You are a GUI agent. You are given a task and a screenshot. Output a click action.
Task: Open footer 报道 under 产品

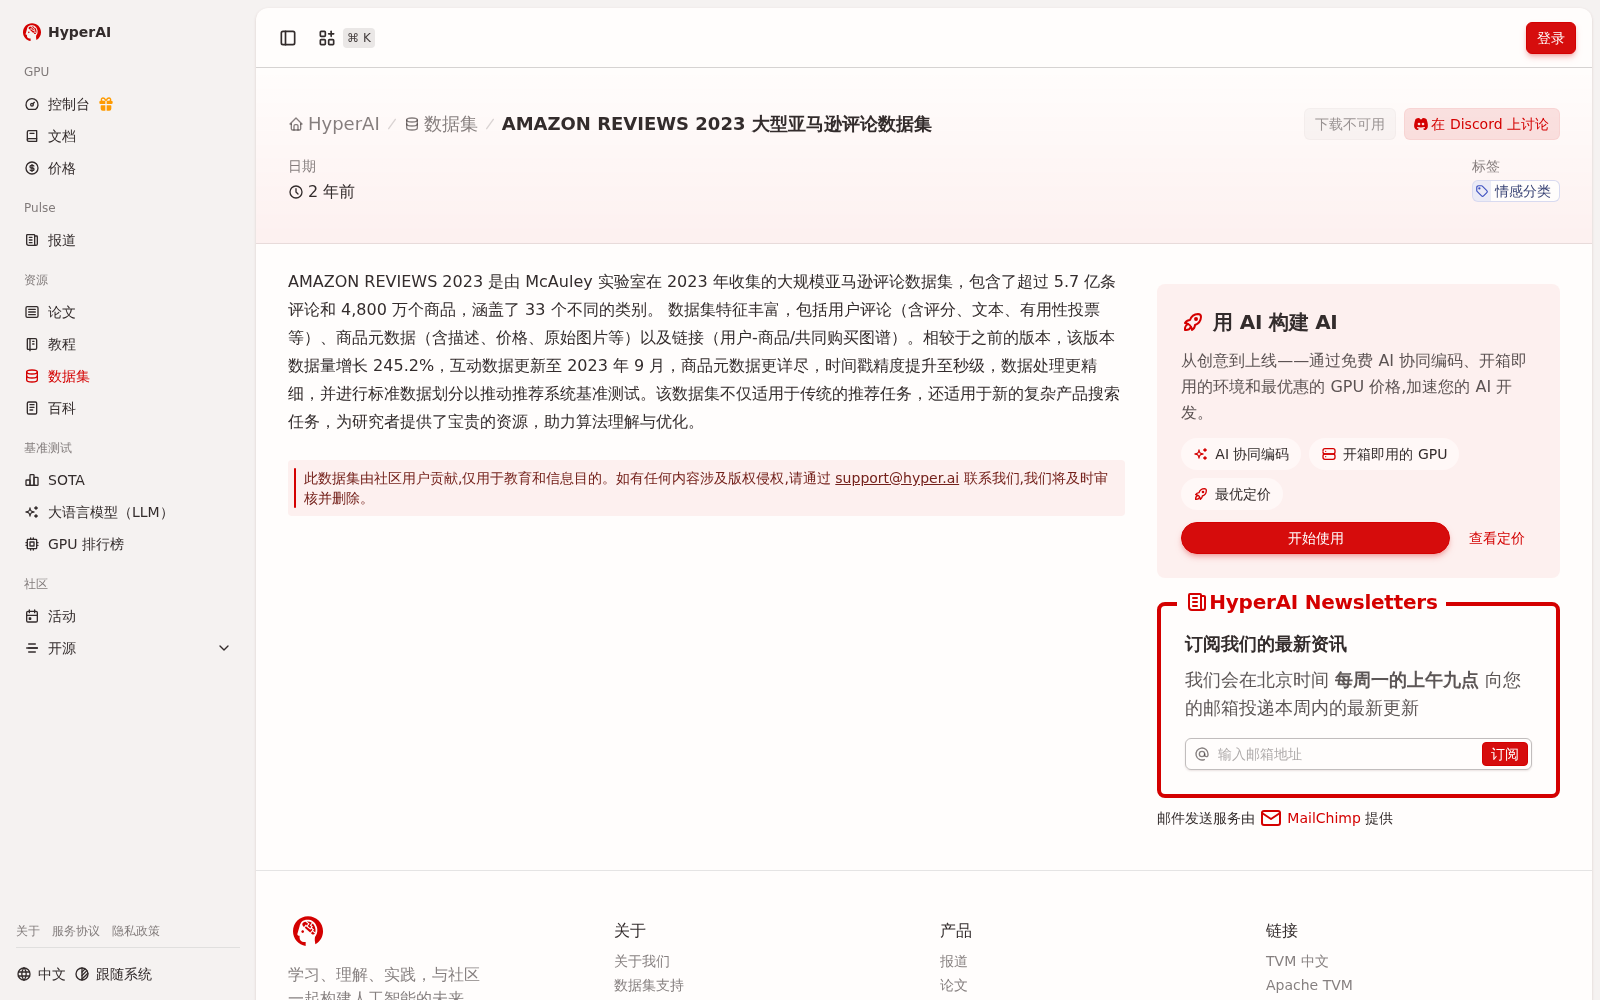pyautogui.click(x=954, y=961)
